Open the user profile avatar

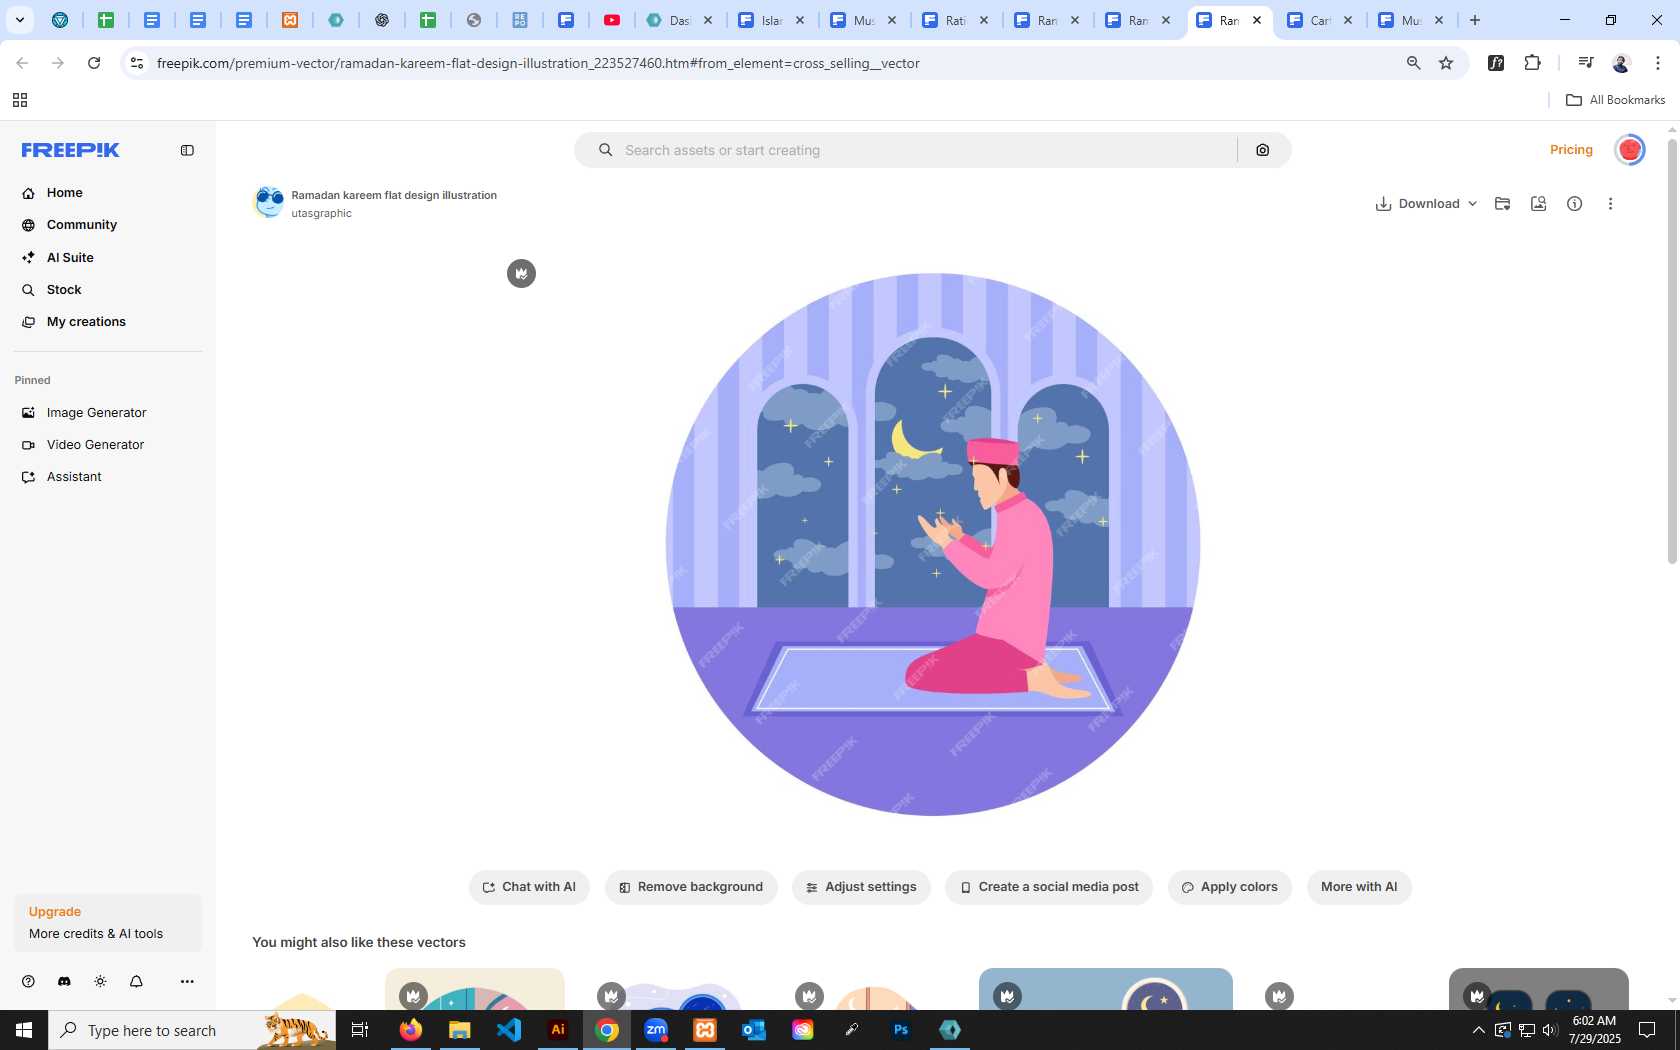click(x=1630, y=150)
